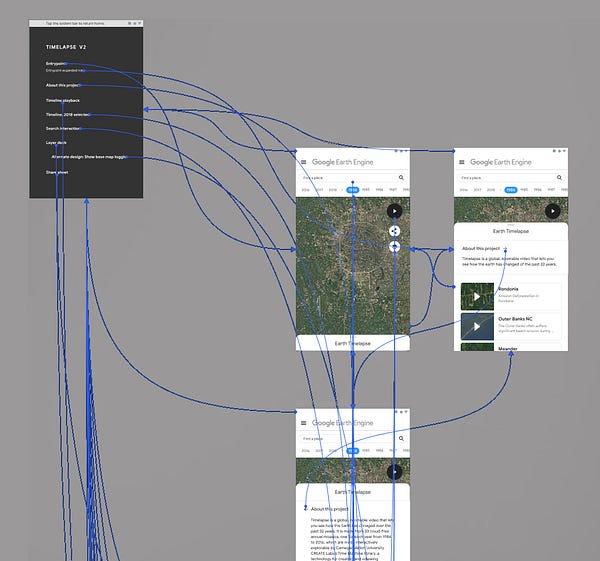Open Search interaction link
The width and height of the screenshot is (600, 561).
pyautogui.click(x=63, y=129)
